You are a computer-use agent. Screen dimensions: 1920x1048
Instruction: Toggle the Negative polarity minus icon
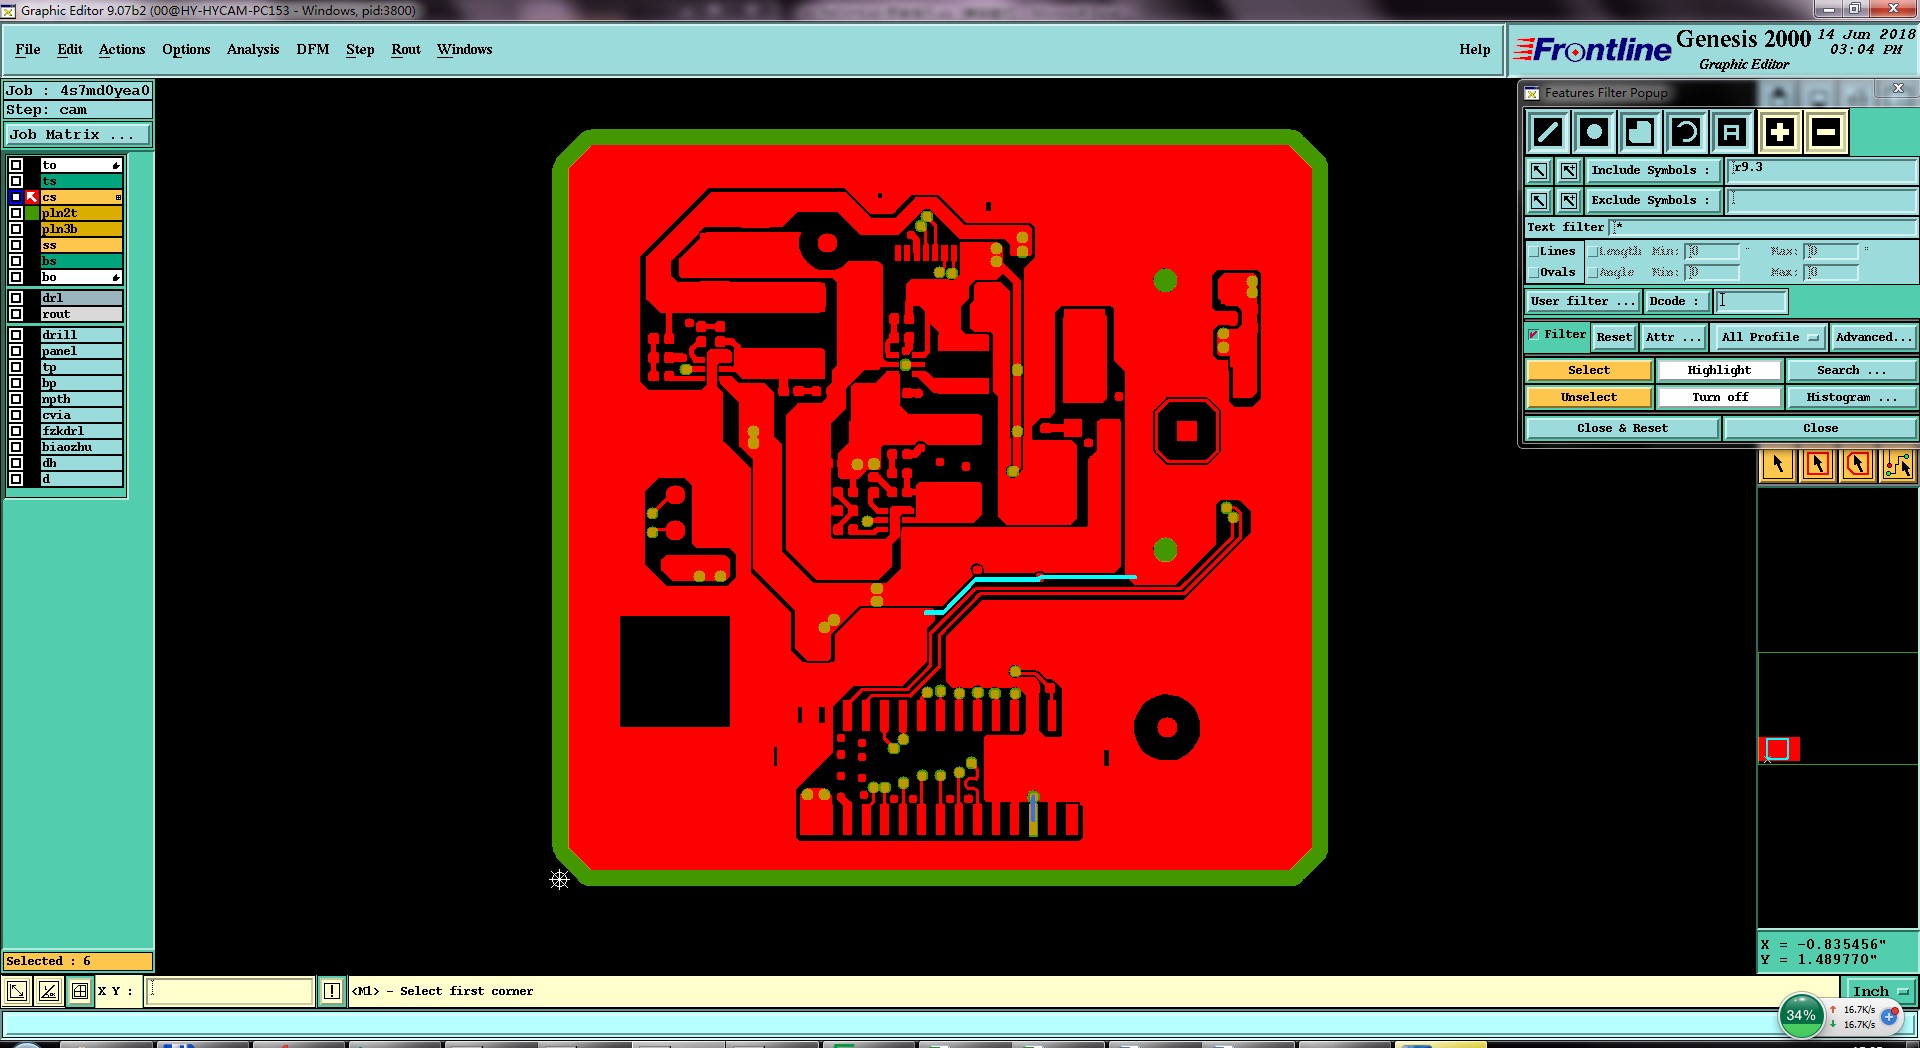tap(1825, 132)
